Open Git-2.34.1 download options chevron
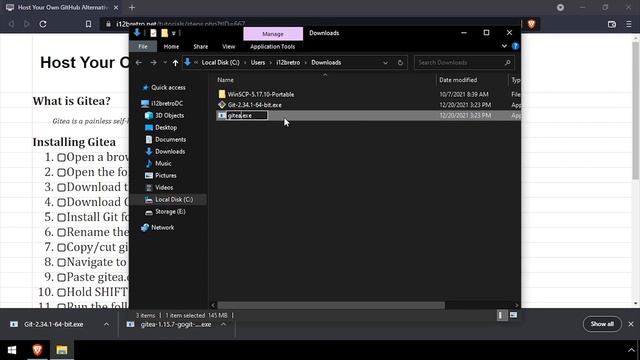Screen dimensions: 640x360 click(106, 324)
